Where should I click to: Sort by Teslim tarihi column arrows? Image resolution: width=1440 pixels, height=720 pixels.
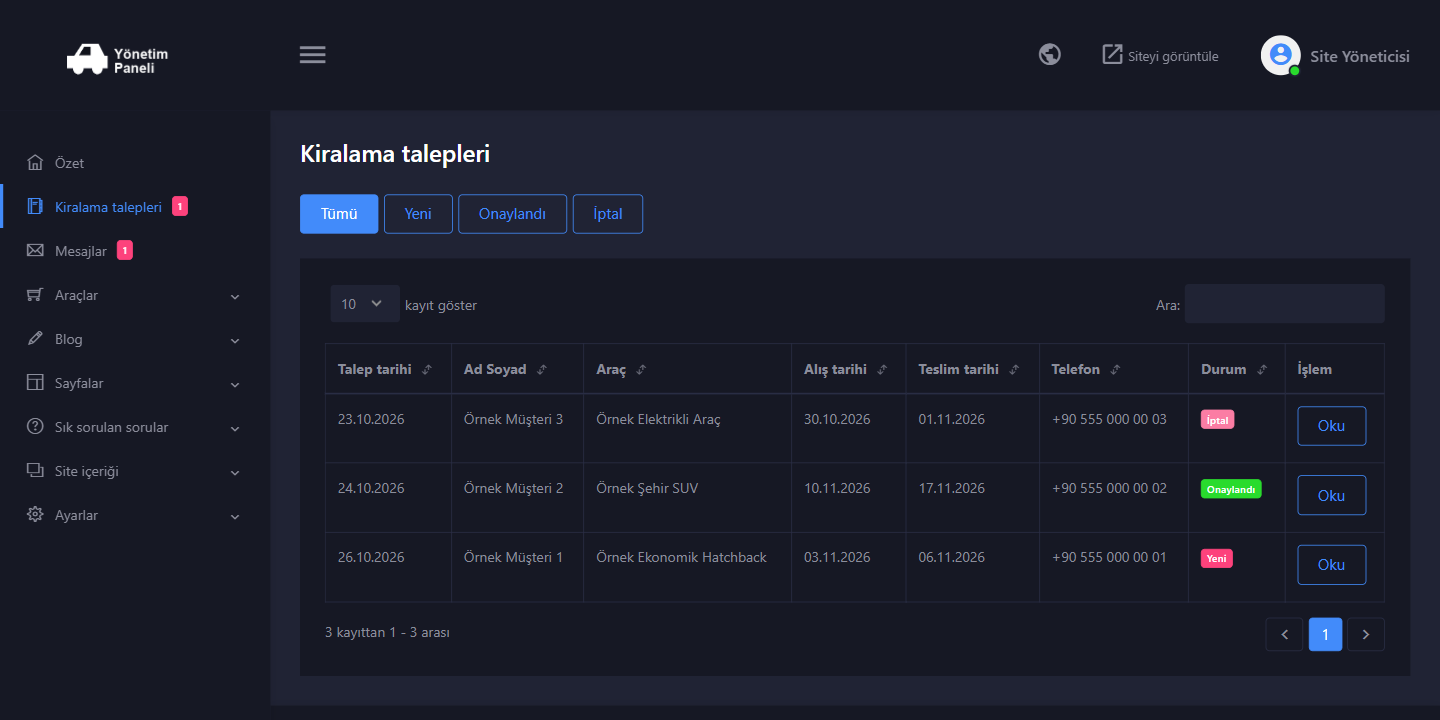pos(1014,370)
